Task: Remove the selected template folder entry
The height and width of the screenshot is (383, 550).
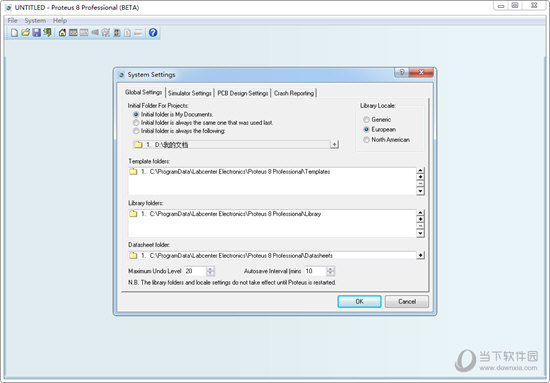Action: [420, 184]
